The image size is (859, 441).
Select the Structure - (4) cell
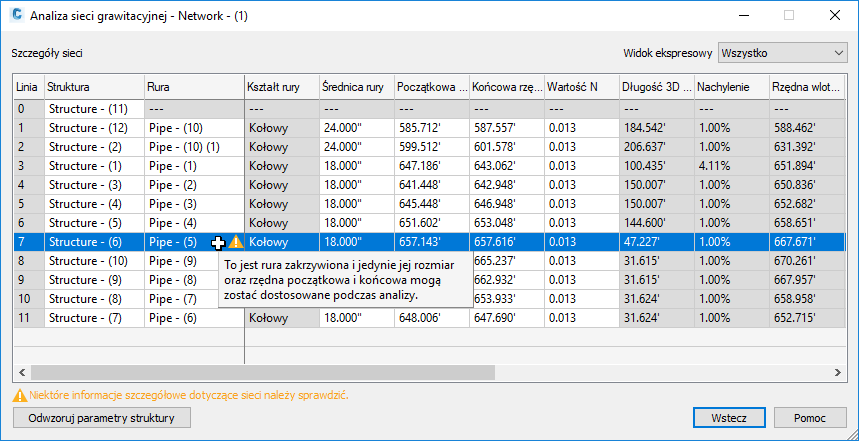pos(94,204)
